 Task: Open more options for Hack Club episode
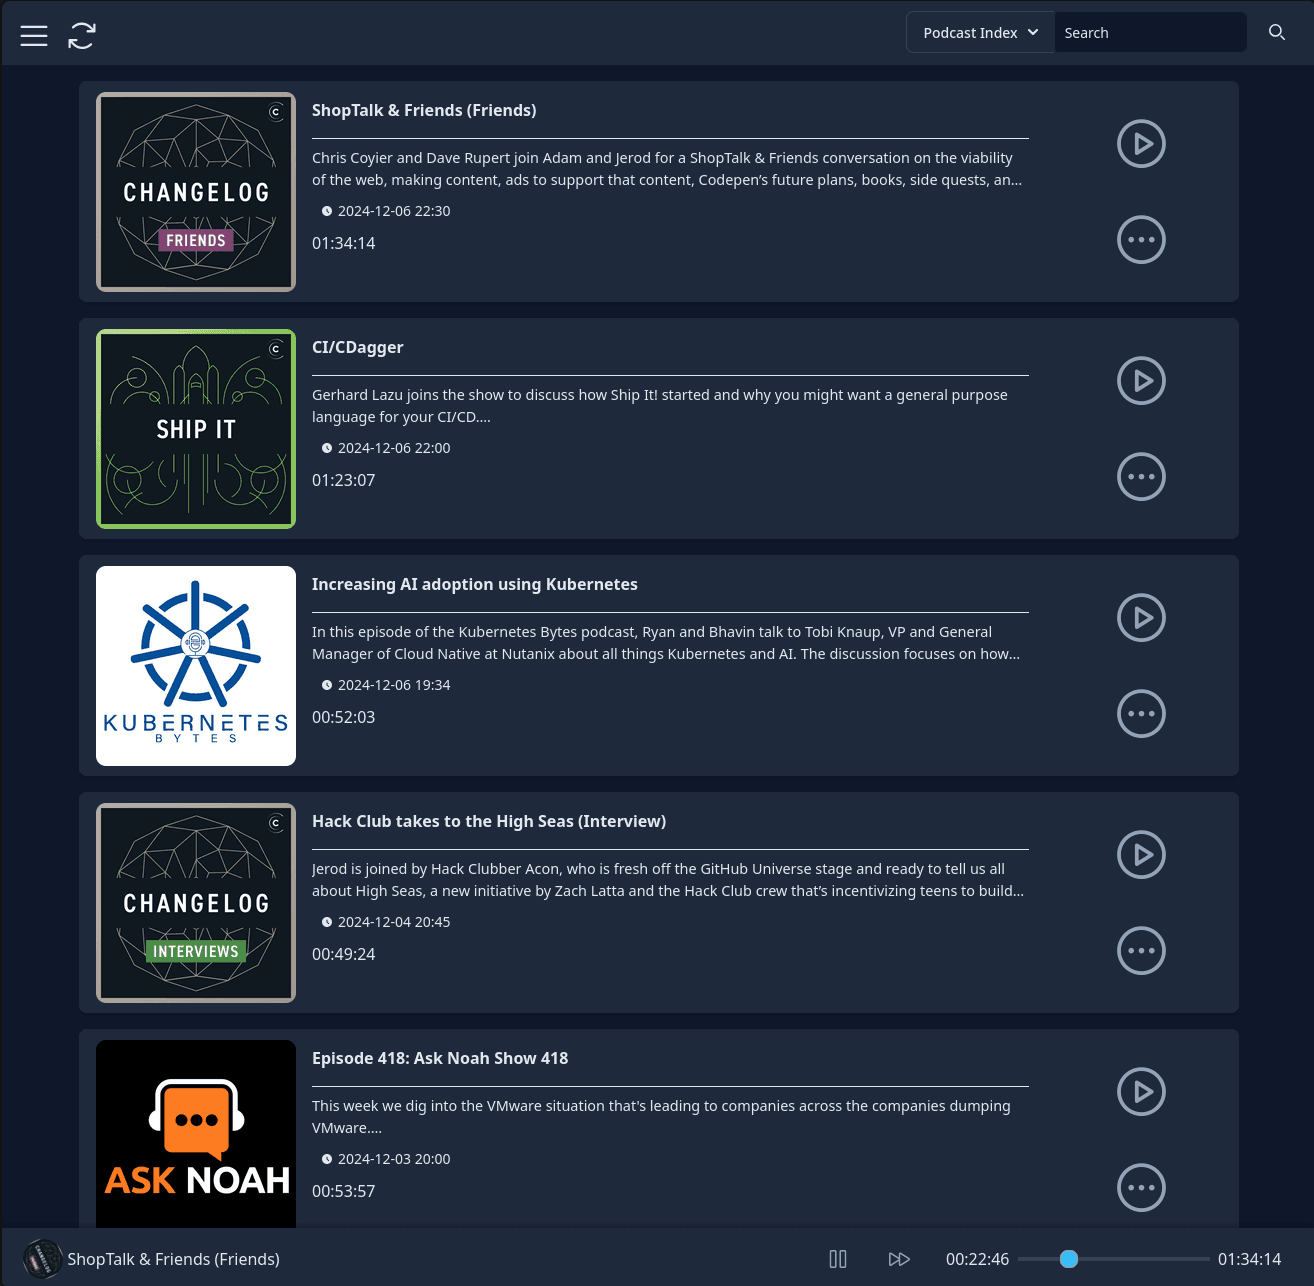[x=1141, y=951]
